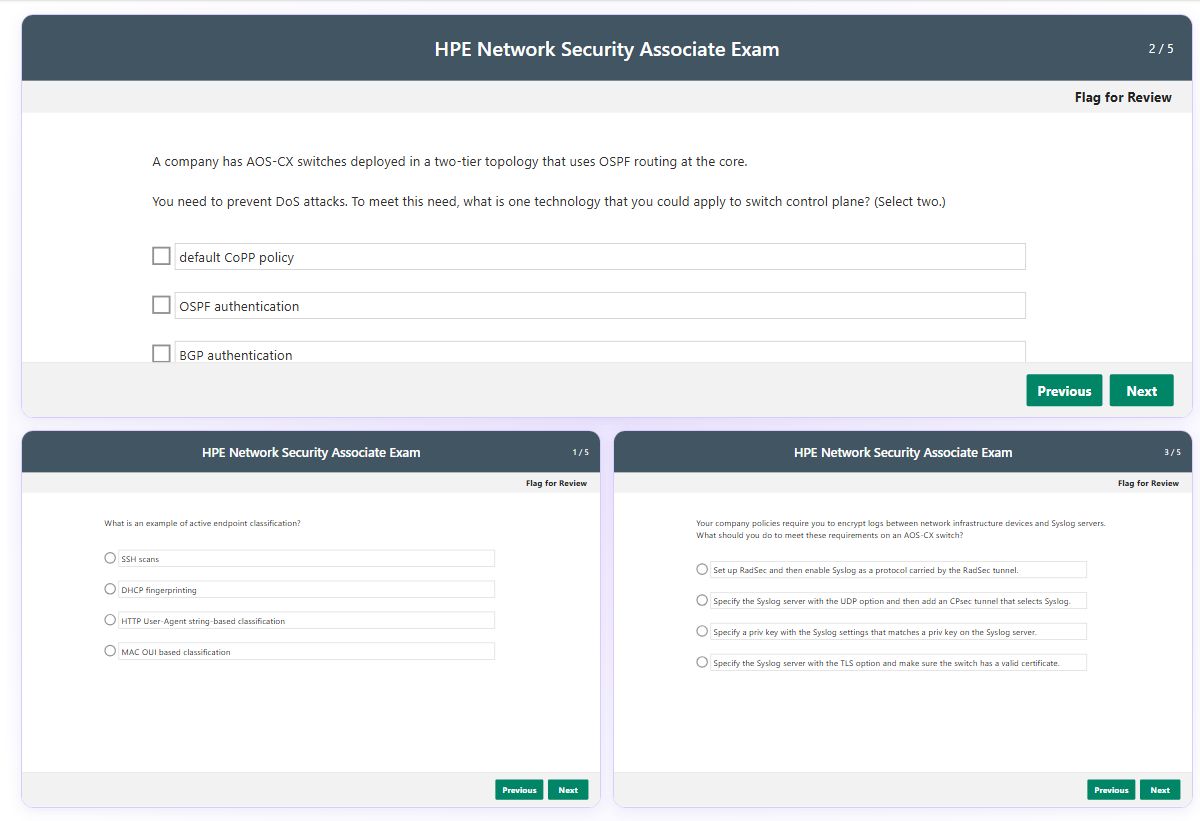The image size is (1200, 821).
Task: Click the BGP authentication answer field
Action: click(600, 353)
